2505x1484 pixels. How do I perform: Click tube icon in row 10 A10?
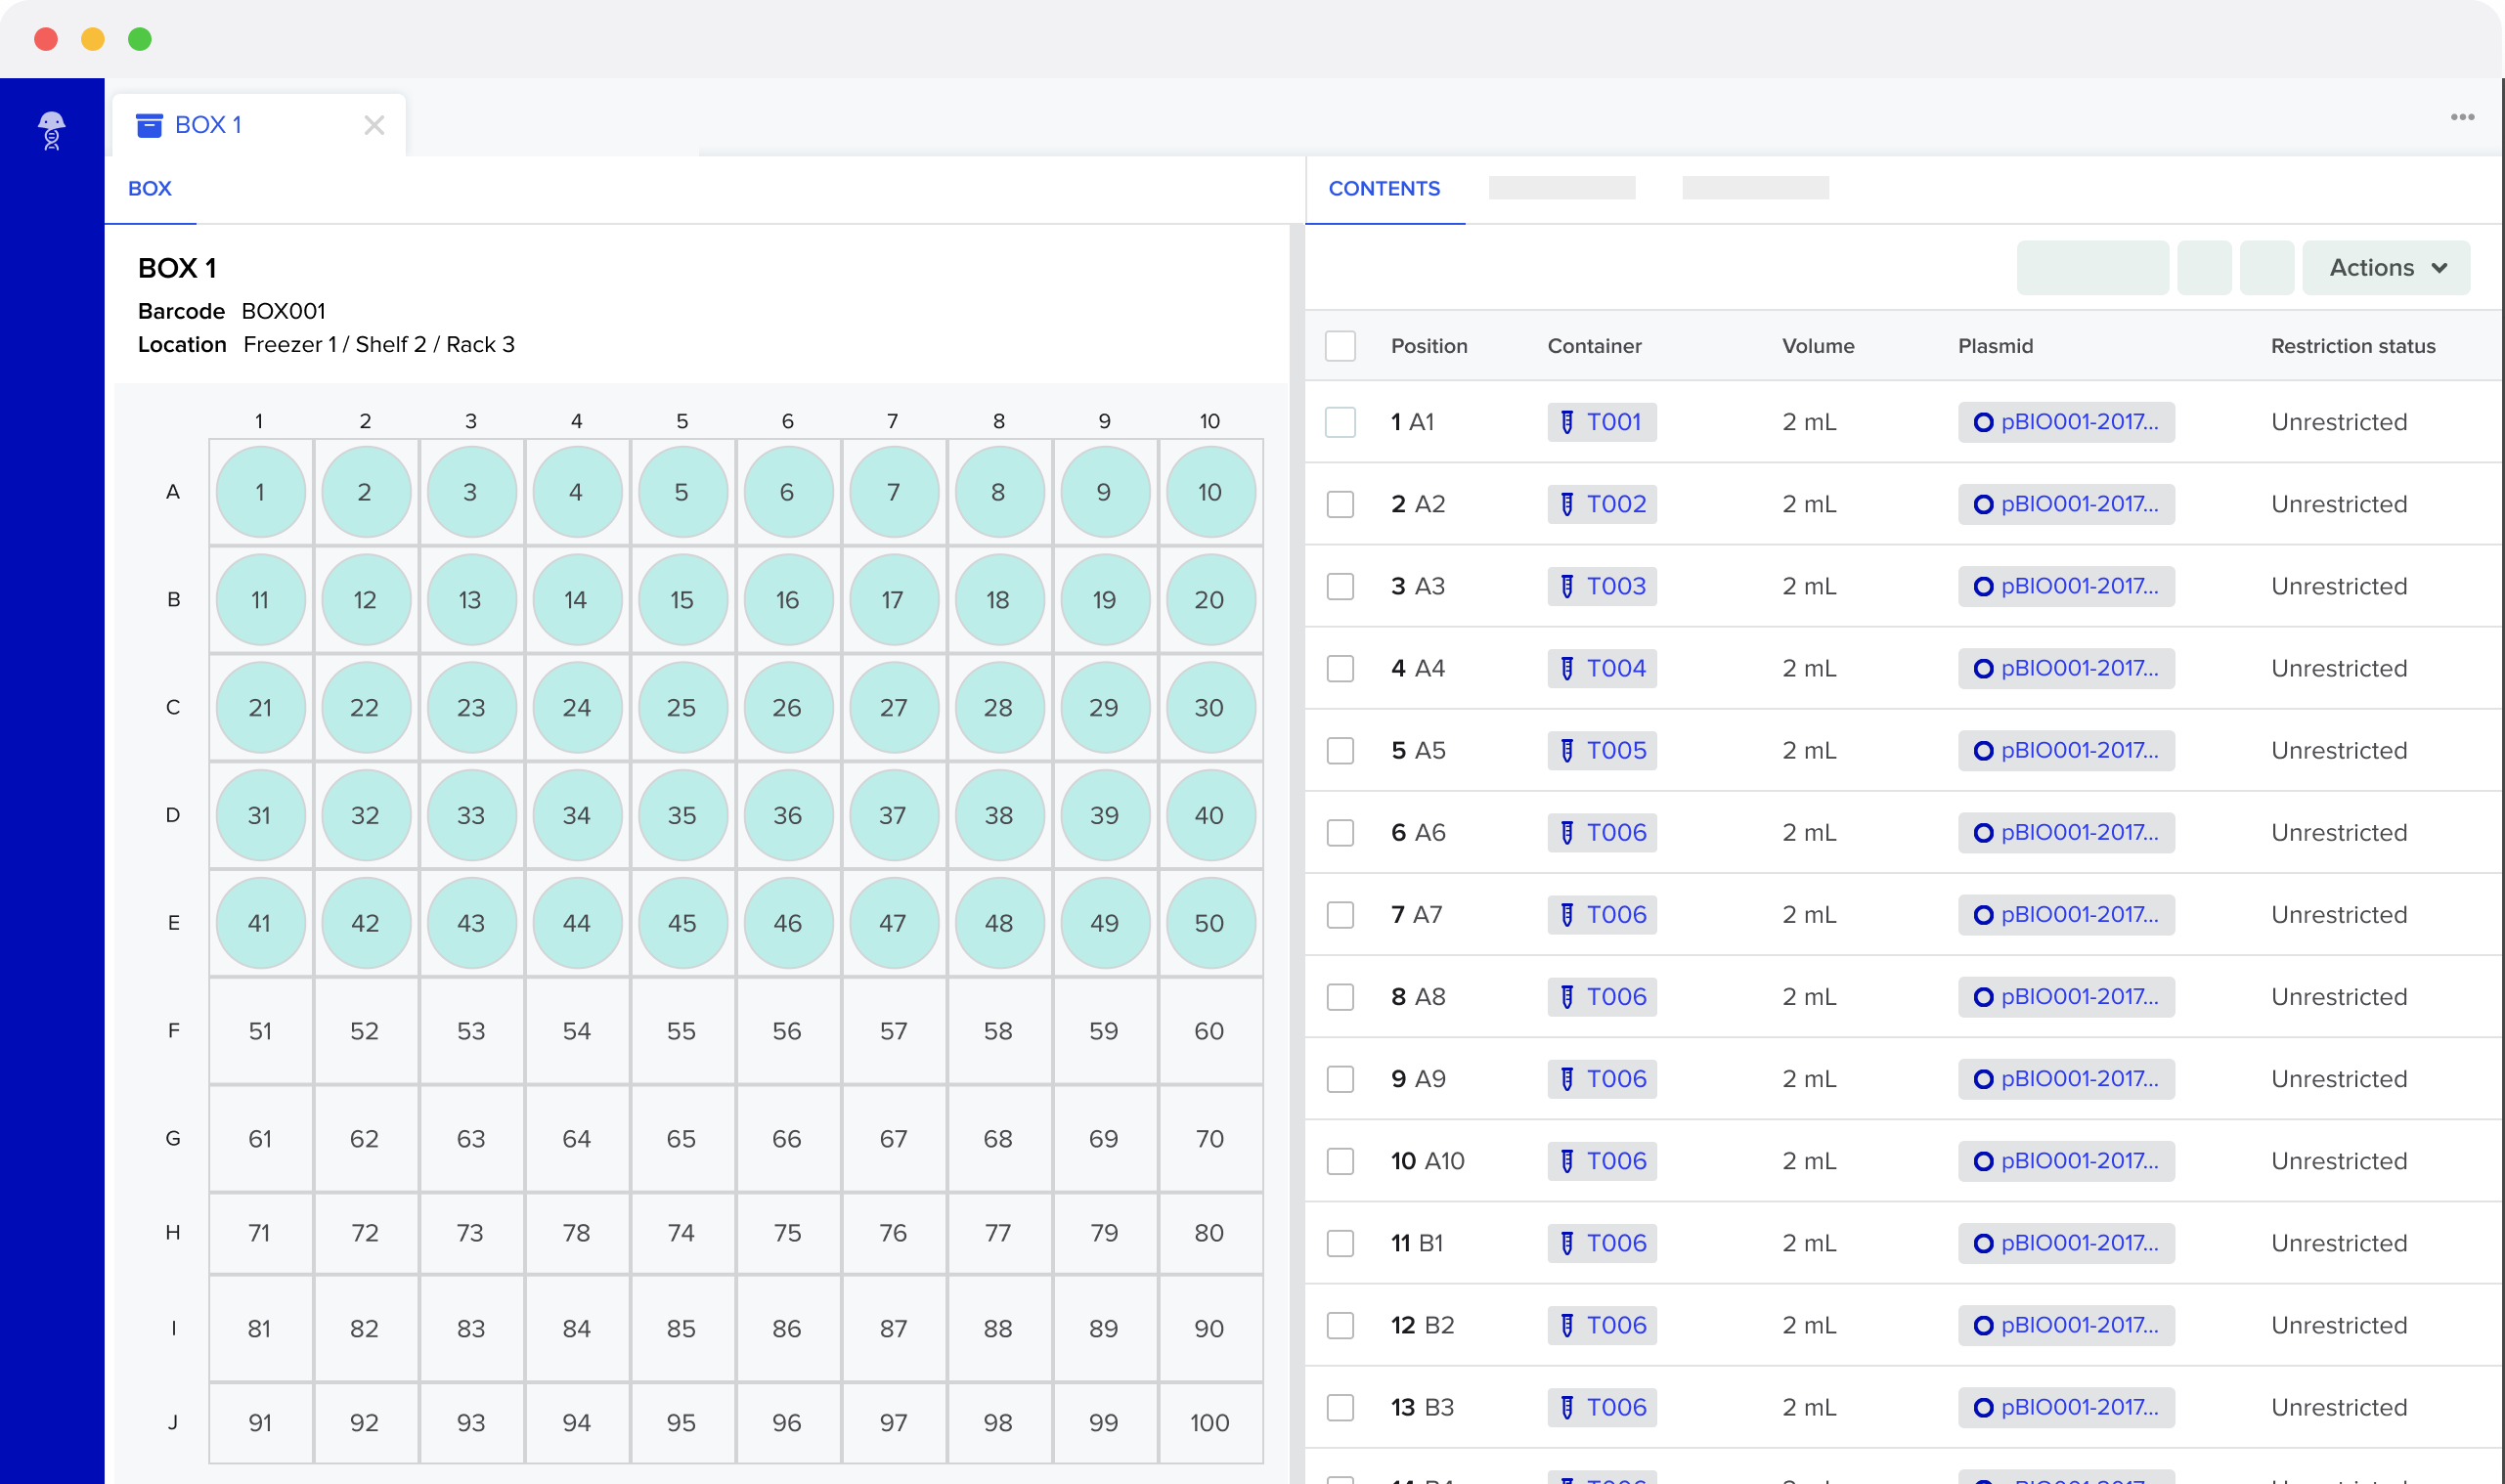[1567, 1161]
